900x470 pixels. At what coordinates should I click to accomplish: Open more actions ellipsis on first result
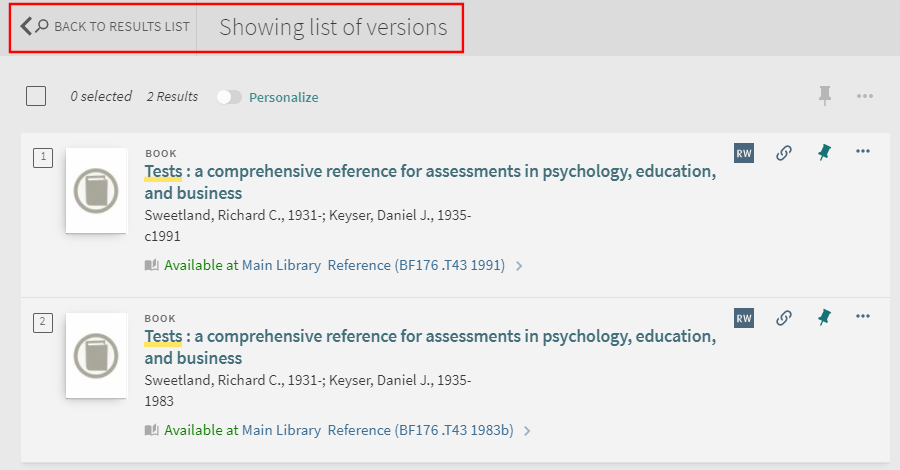[x=863, y=152]
